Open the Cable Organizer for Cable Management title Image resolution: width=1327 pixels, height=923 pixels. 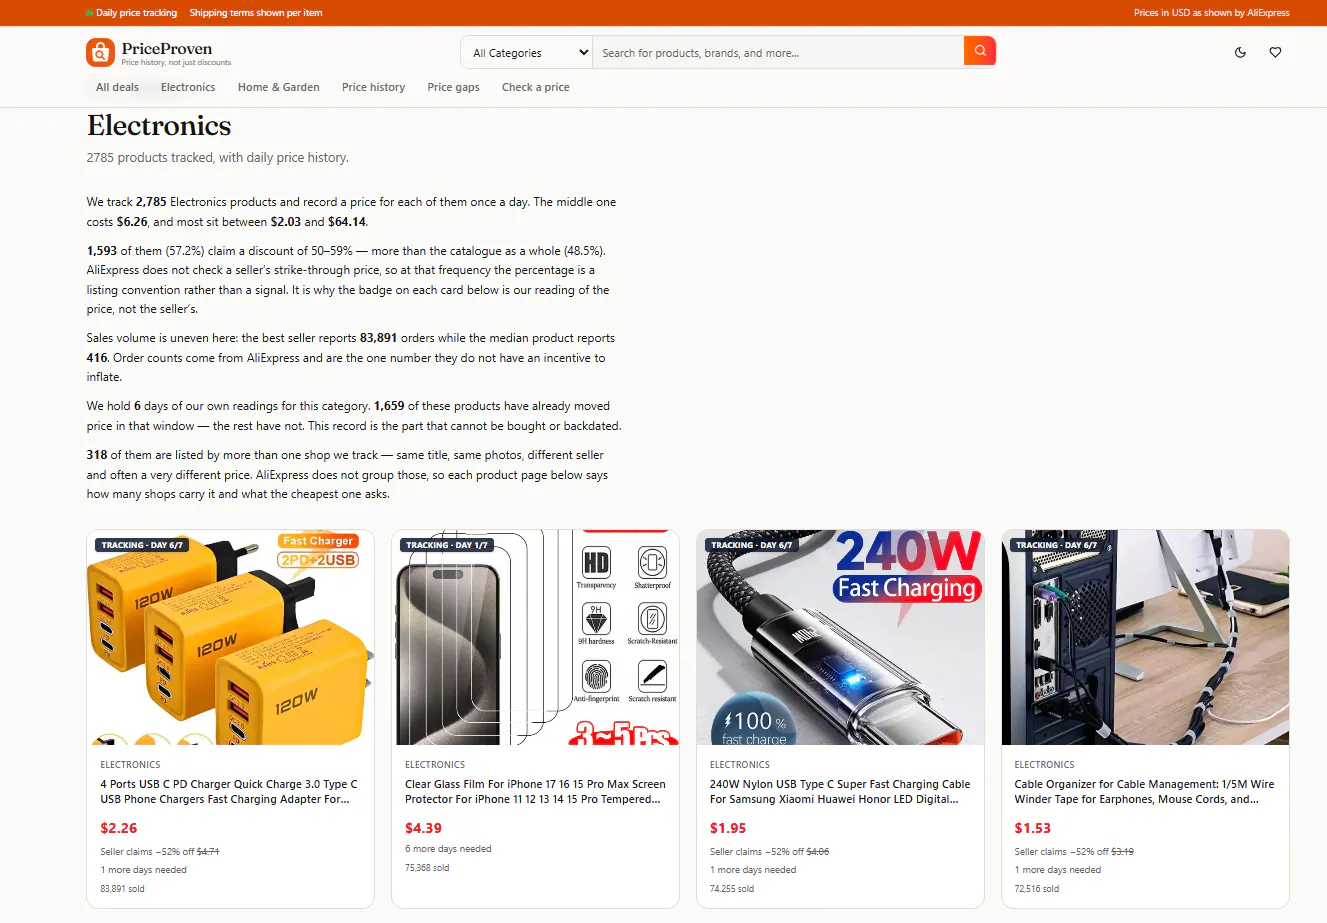(1144, 792)
